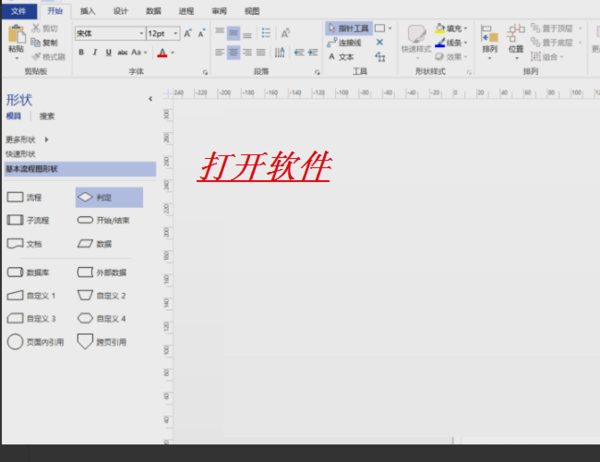The image size is (600, 462).
Task: Expand More Shapes (更多形状)
Action: point(27,139)
